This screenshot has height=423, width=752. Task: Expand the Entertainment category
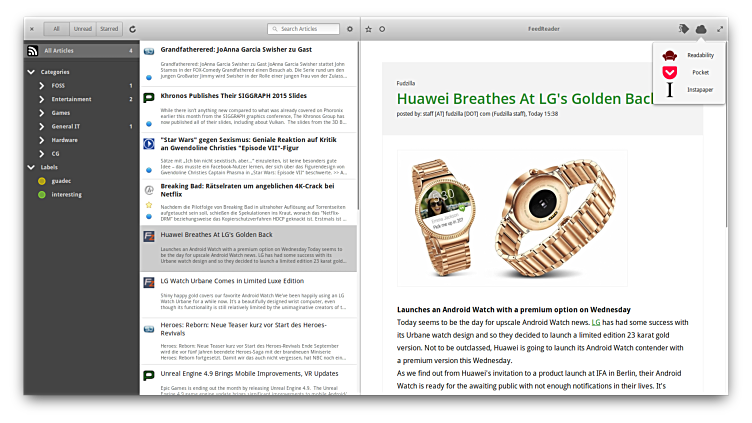click(x=42, y=99)
